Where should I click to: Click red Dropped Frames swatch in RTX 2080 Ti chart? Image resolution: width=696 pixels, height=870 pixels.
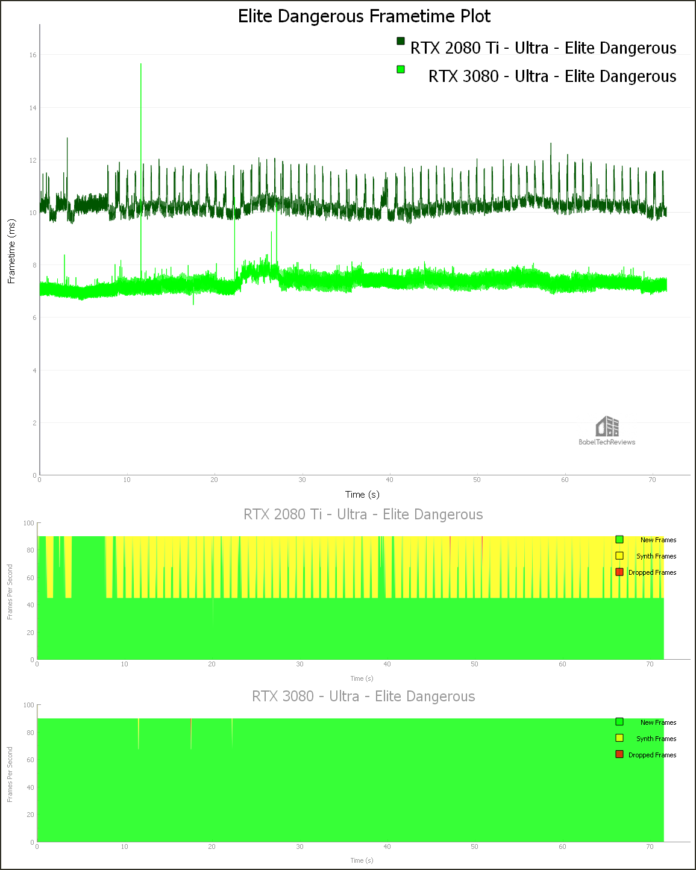pyautogui.click(x=619, y=572)
